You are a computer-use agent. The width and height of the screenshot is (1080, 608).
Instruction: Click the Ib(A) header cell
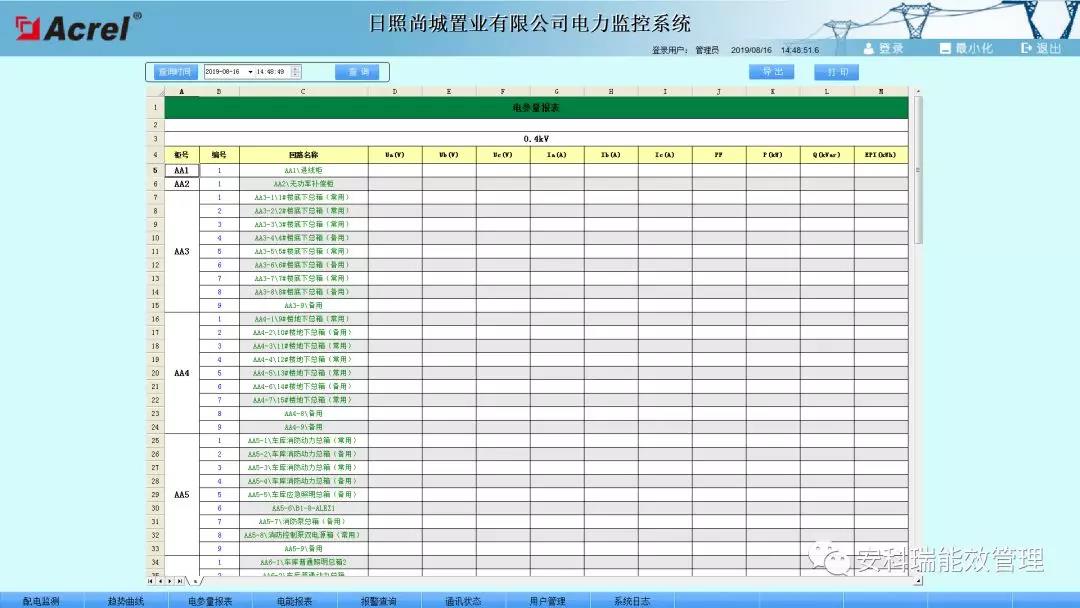[x=611, y=155]
